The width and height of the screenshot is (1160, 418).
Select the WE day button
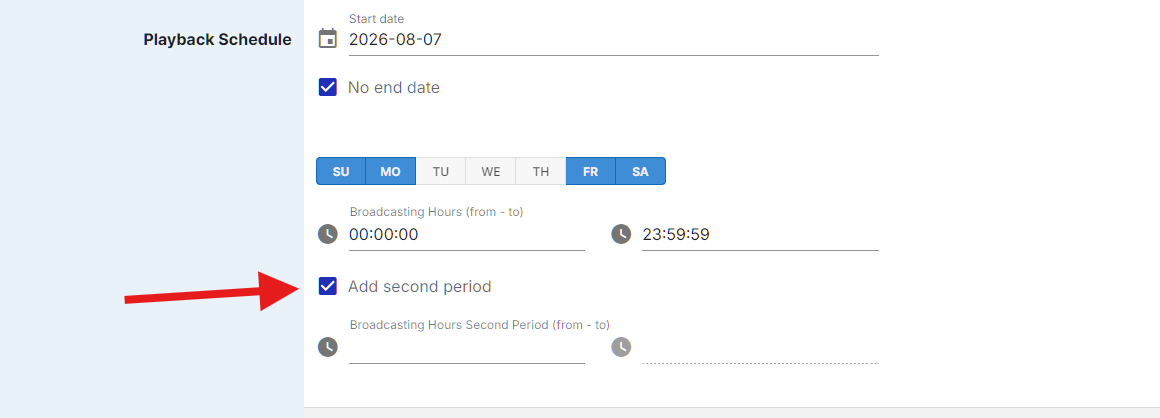(490, 171)
